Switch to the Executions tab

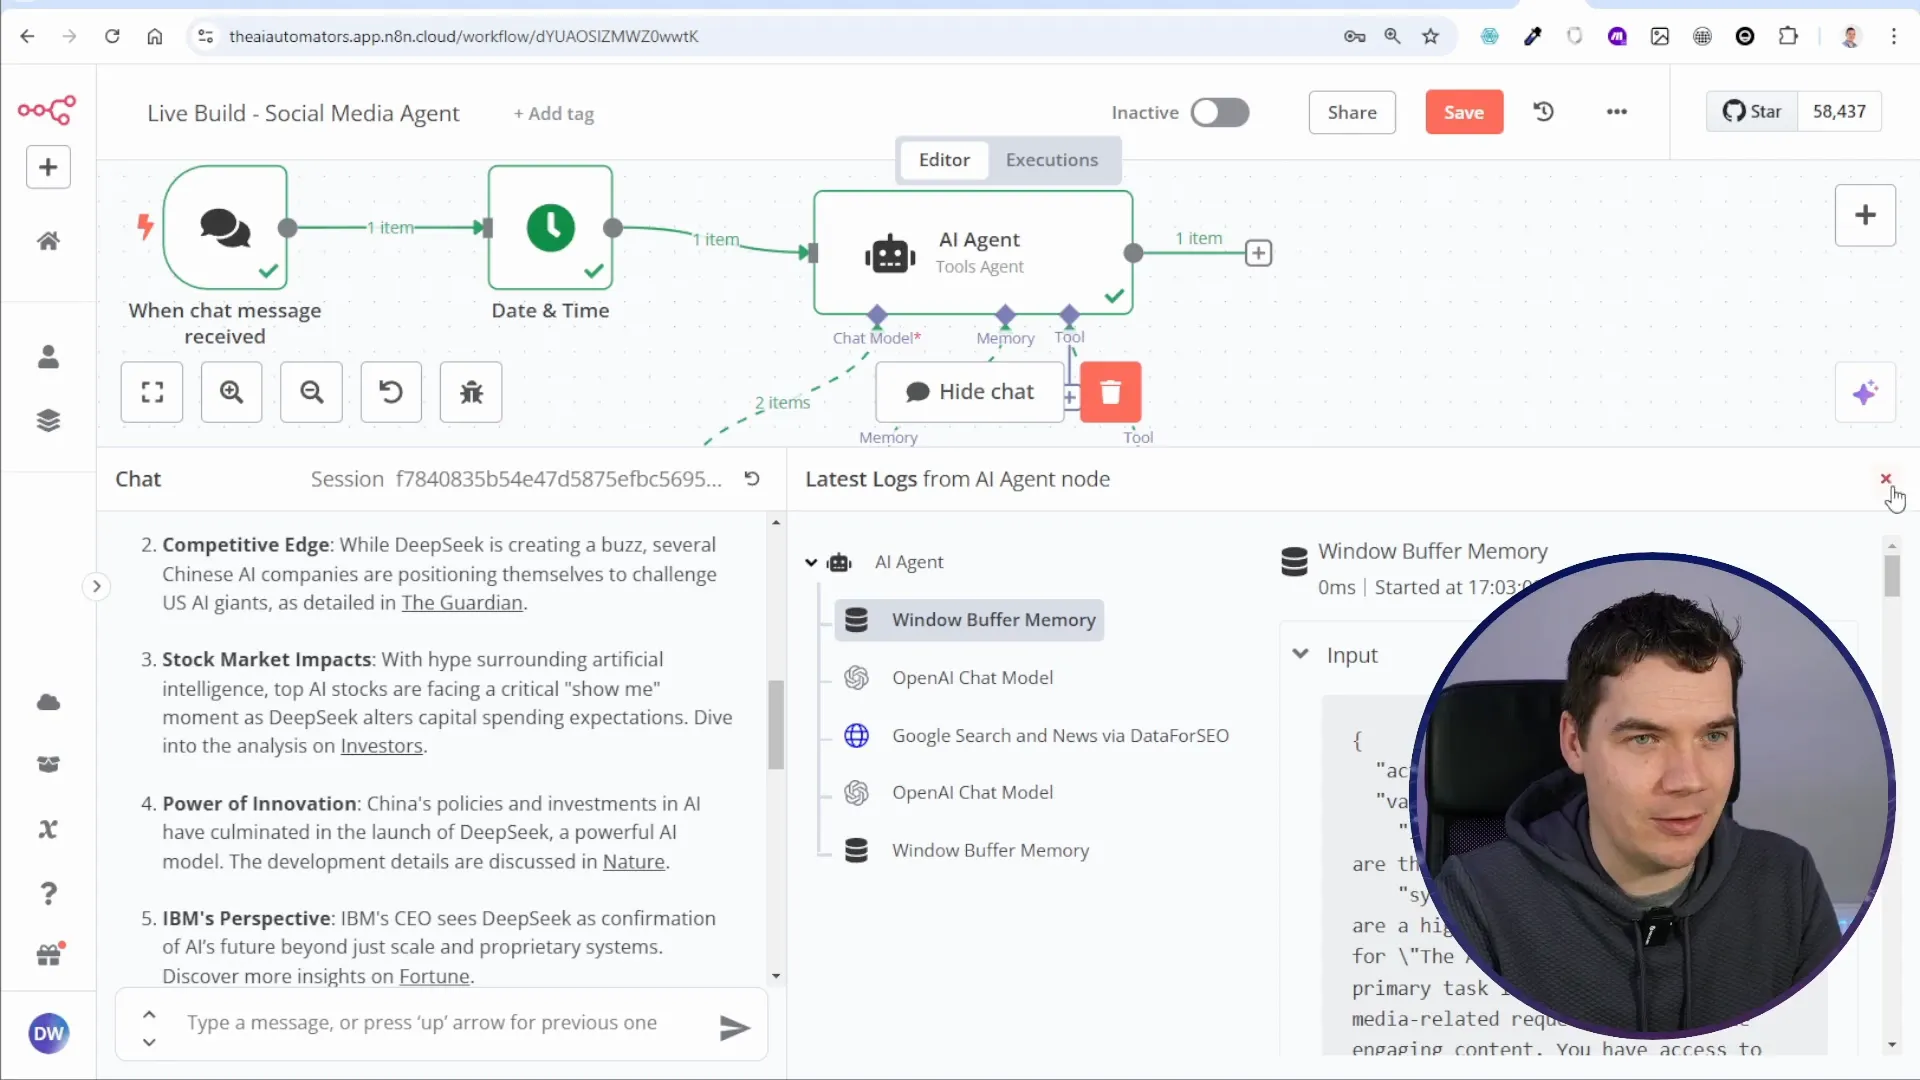click(1052, 160)
